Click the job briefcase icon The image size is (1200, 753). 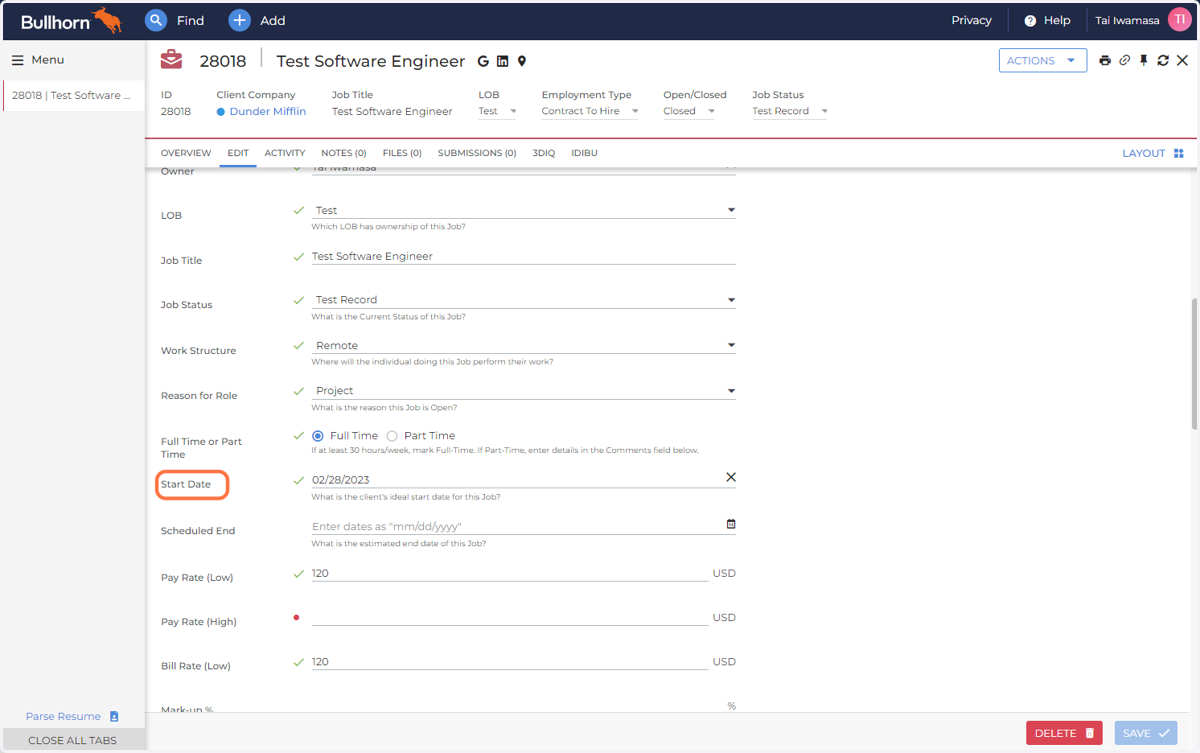tap(171, 59)
